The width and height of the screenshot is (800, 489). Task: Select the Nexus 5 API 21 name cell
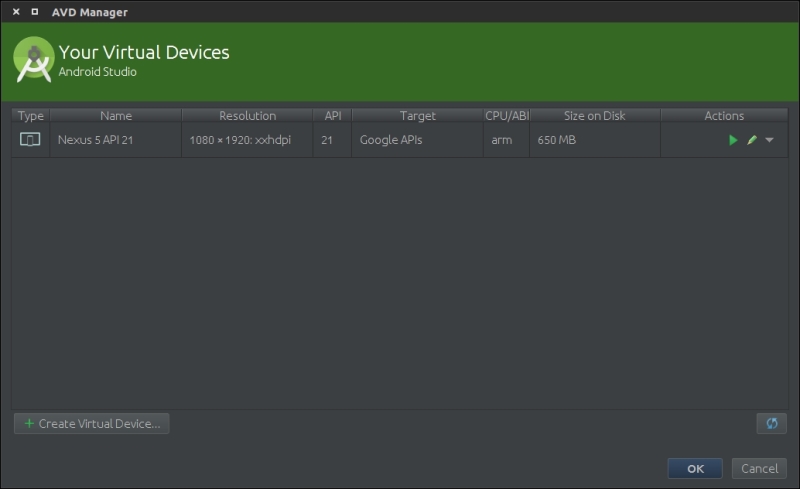pos(116,140)
